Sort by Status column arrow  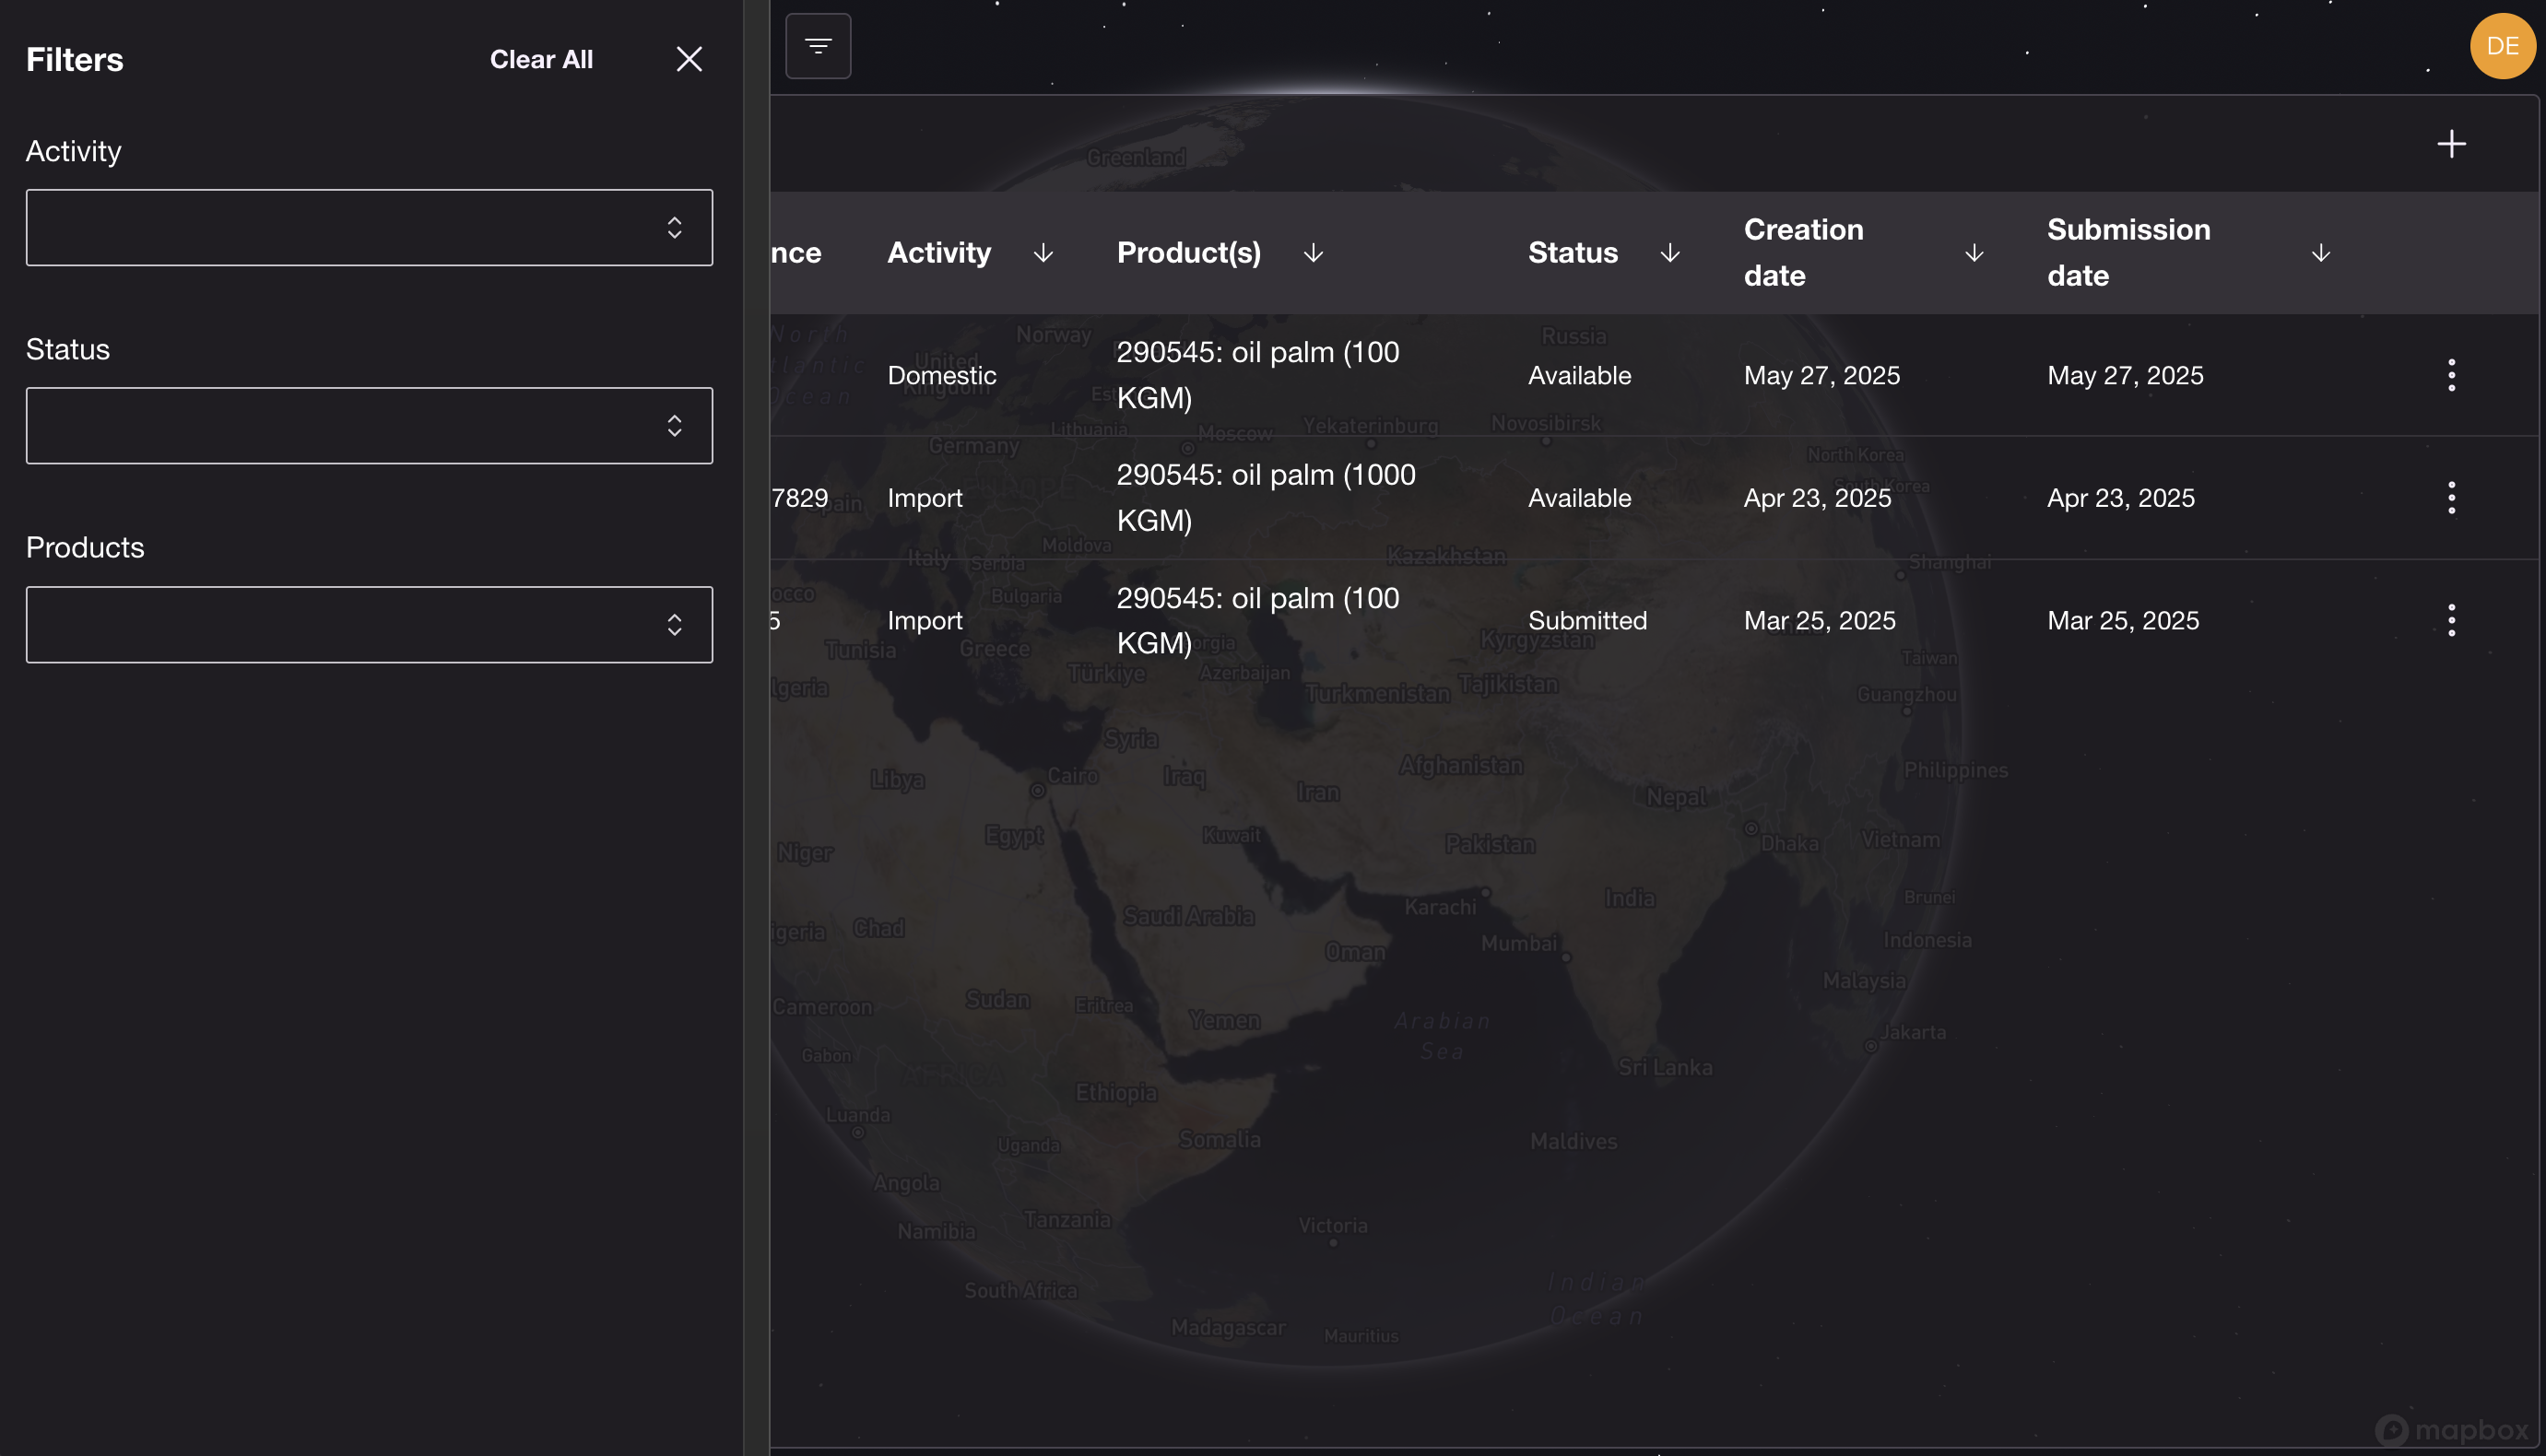tap(1669, 253)
